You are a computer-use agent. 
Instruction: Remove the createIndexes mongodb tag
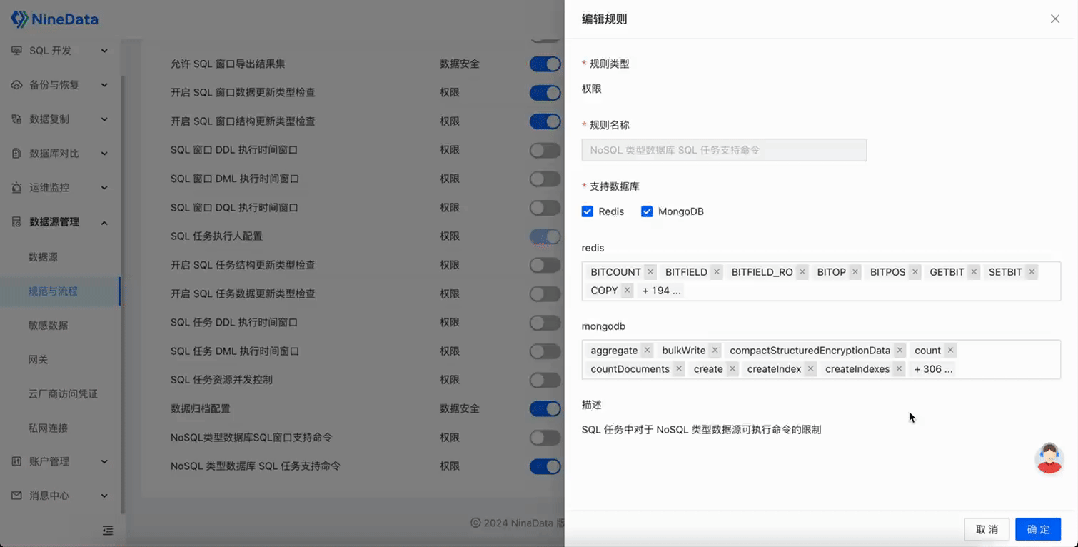click(x=899, y=369)
